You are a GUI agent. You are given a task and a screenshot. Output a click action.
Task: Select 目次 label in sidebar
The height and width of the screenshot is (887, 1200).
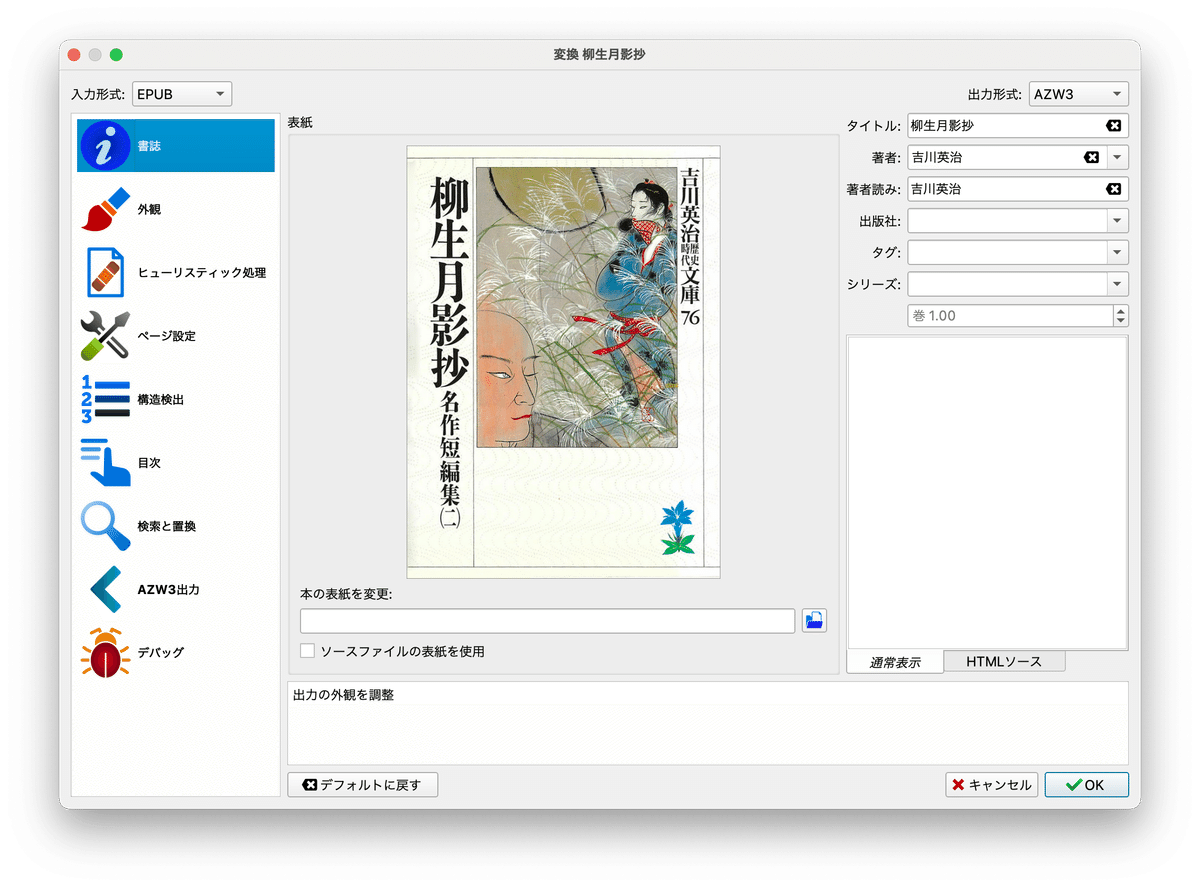click(149, 463)
